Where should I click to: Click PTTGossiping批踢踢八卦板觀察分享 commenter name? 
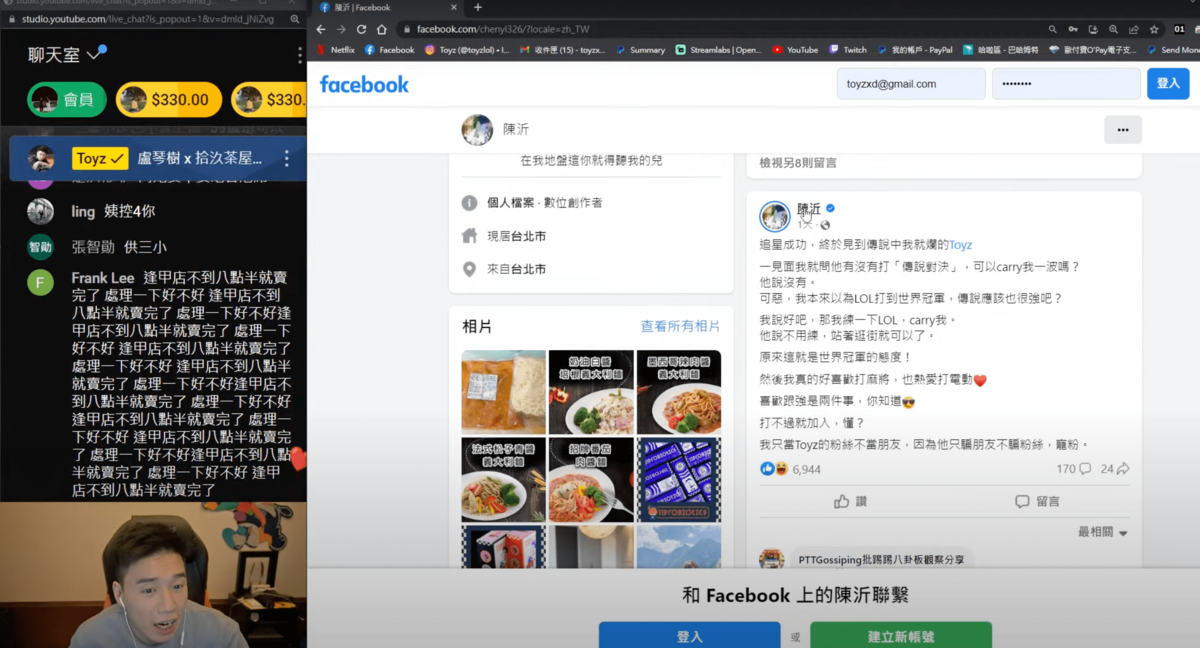[x=882, y=560]
